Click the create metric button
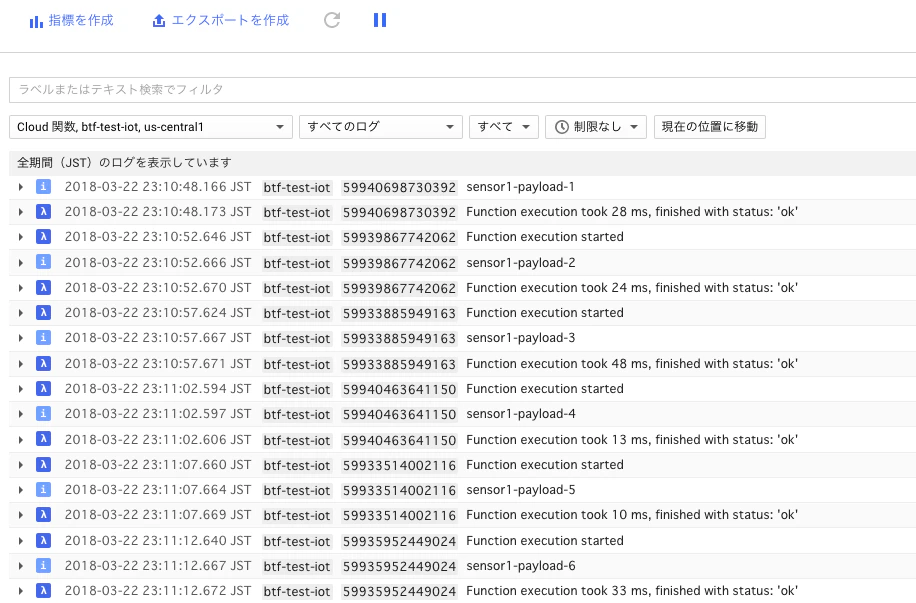The width and height of the screenshot is (916, 603). [x=71, y=20]
